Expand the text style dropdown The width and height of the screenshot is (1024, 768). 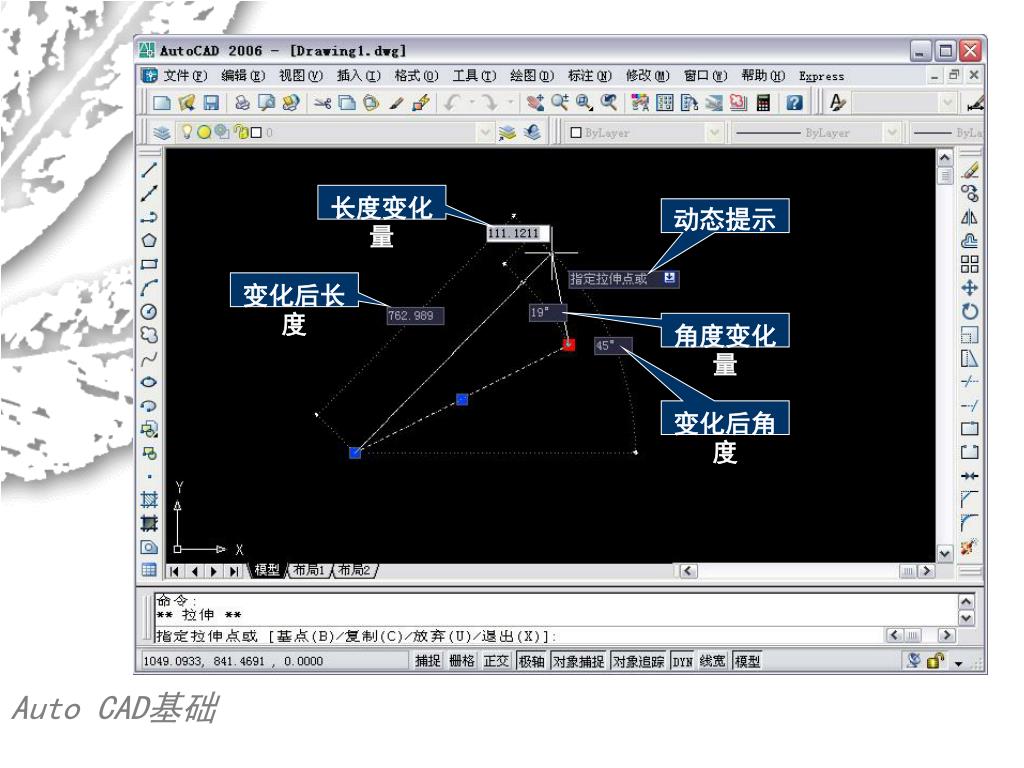(947, 103)
